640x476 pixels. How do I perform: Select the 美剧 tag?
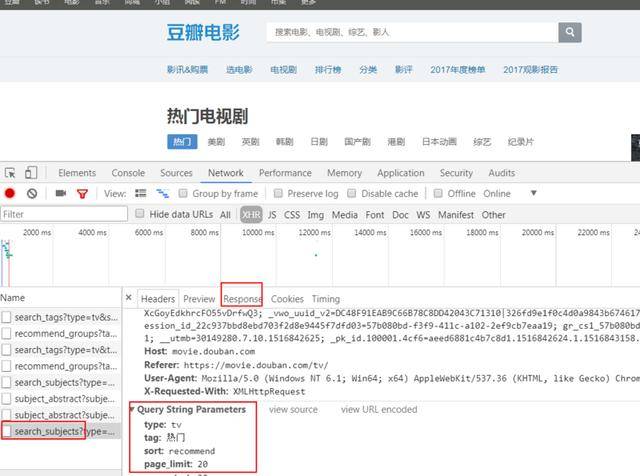pyautogui.click(x=216, y=142)
